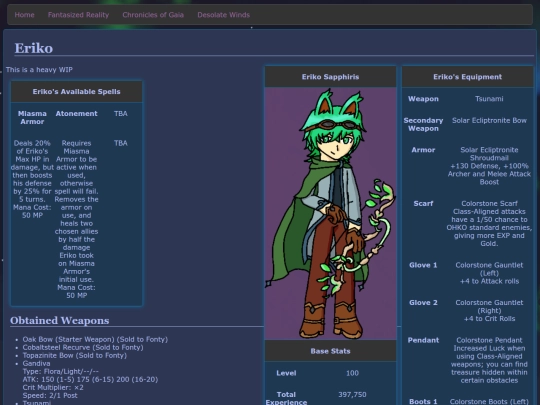Click the Colorstone Scarf description
The width and height of the screenshot is (540, 405).
point(489,223)
